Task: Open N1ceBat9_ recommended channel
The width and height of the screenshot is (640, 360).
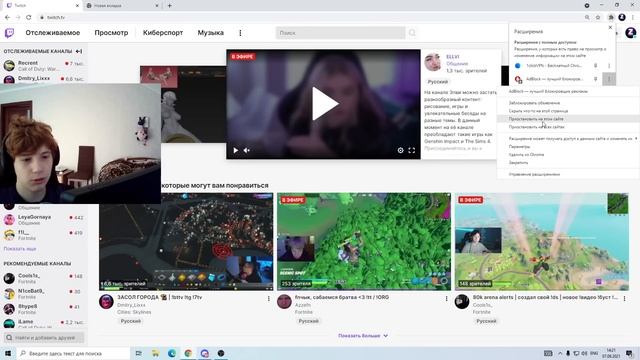Action: coord(43,293)
